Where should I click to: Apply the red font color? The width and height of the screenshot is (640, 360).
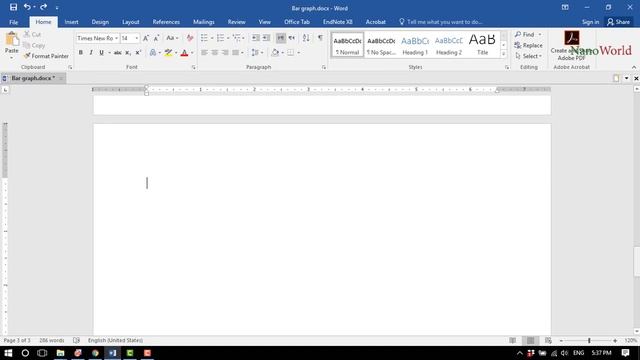[184, 53]
